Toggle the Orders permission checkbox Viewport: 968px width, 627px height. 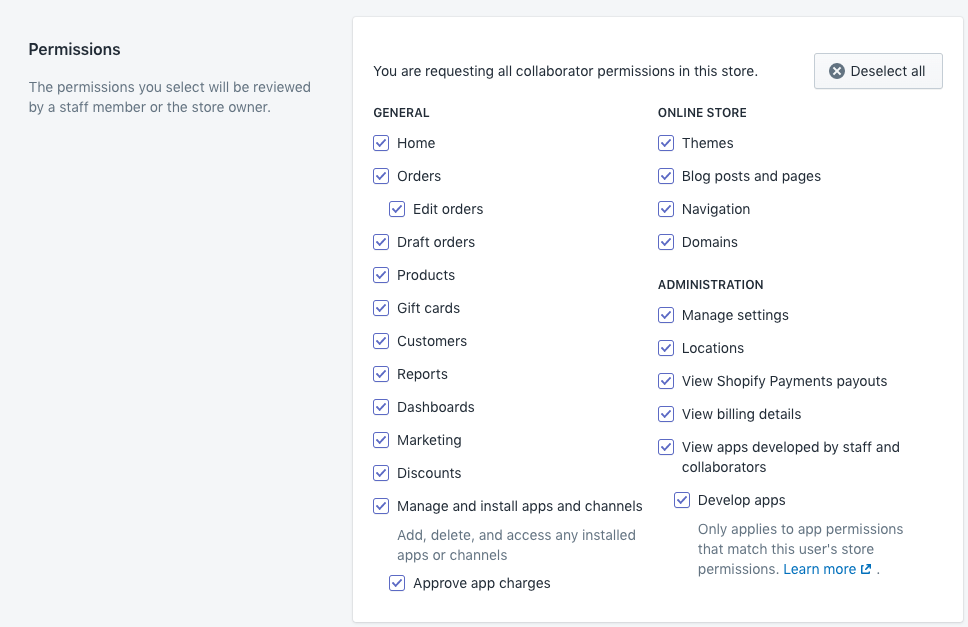[x=381, y=176]
